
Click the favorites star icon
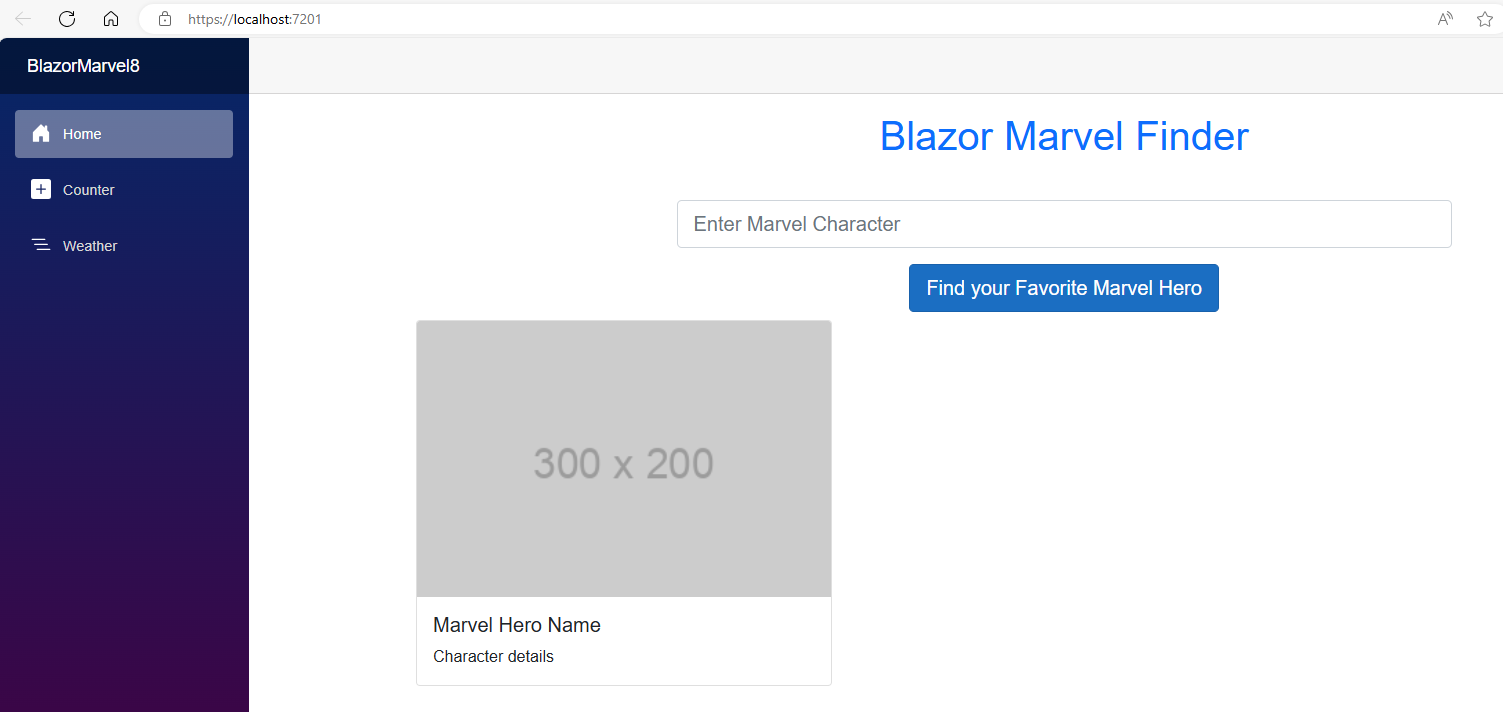point(1485,19)
